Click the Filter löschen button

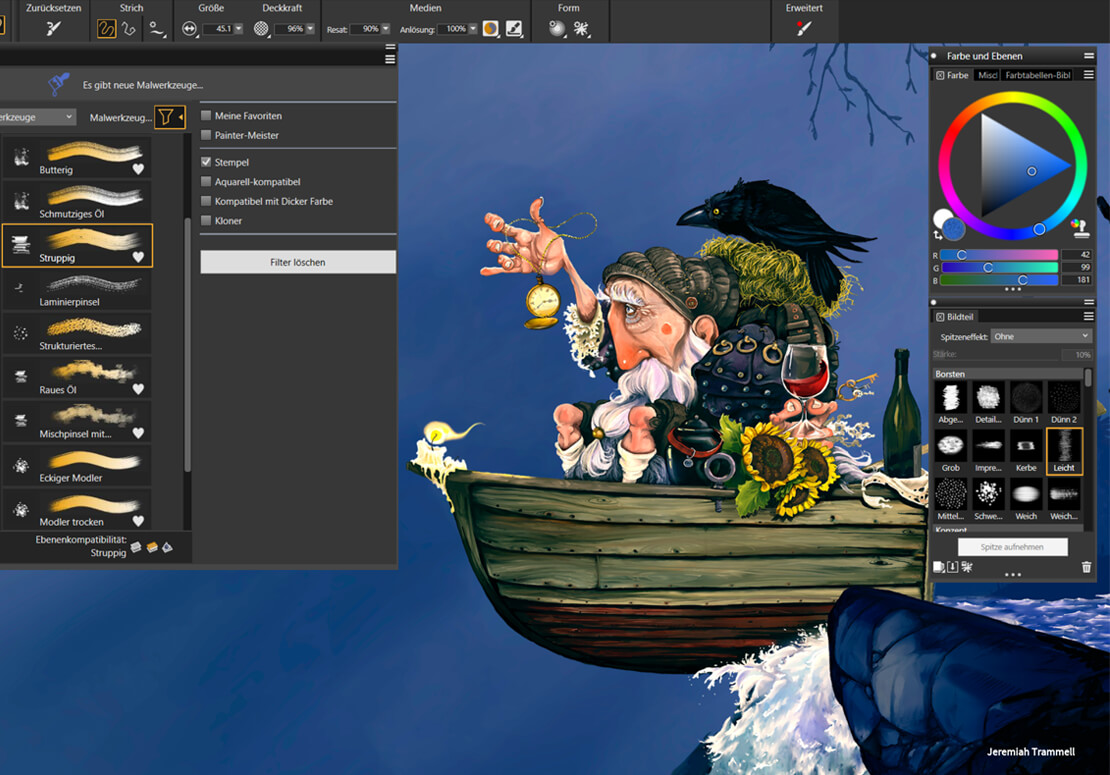(x=298, y=262)
